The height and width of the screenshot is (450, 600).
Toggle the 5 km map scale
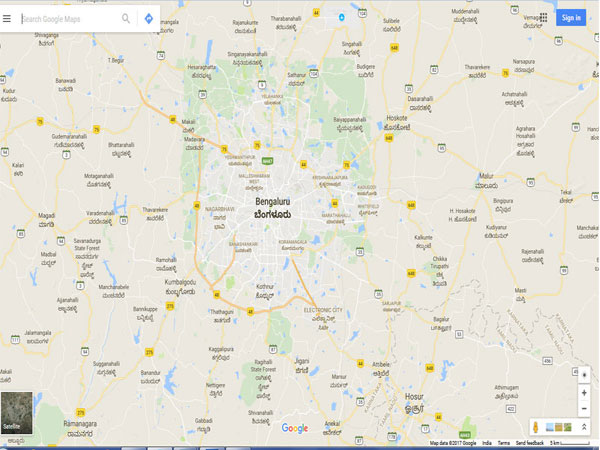tap(570, 443)
